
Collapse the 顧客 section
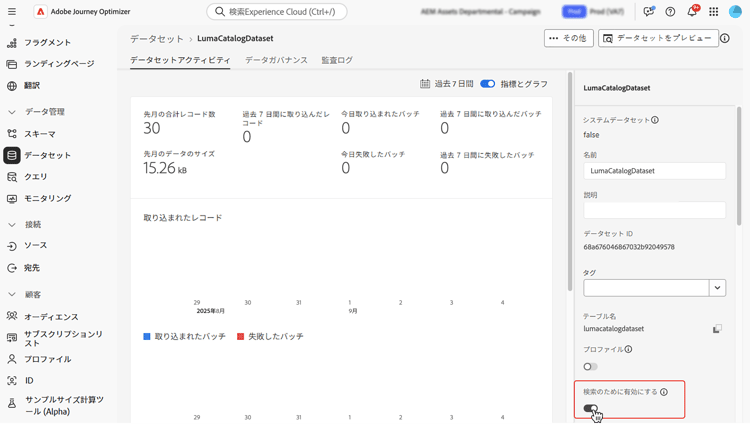click(12, 295)
